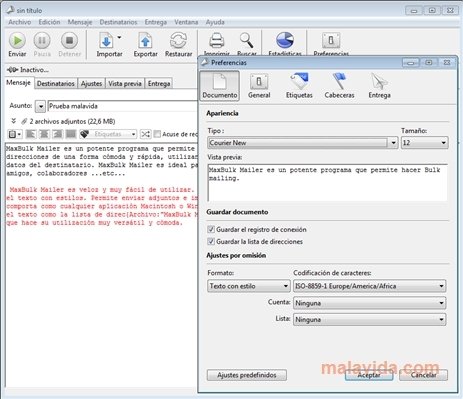The image size is (463, 399).
Task: Open the Formato dropdown
Action: coord(248,286)
